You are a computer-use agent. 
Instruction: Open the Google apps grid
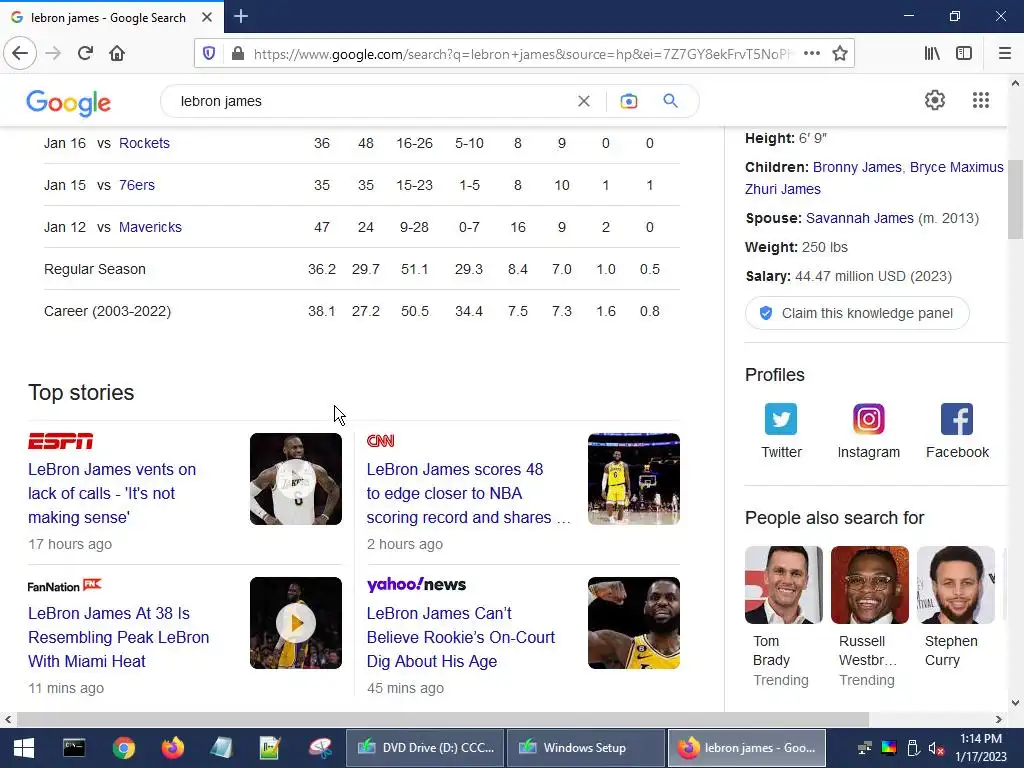click(x=981, y=100)
